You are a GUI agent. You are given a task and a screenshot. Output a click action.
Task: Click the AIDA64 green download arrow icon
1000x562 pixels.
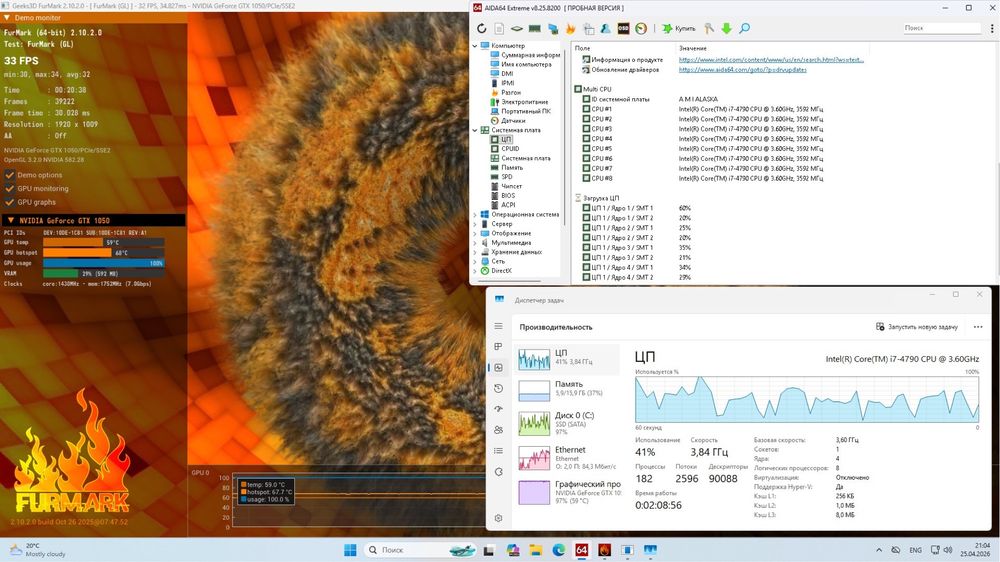click(x=726, y=28)
